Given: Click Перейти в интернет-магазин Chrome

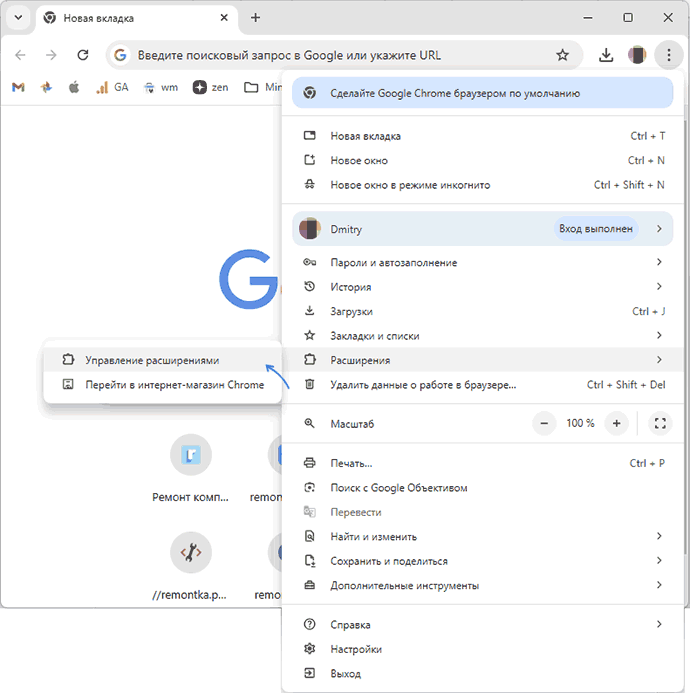Looking at the screenshot, I should tap(163, 385).
